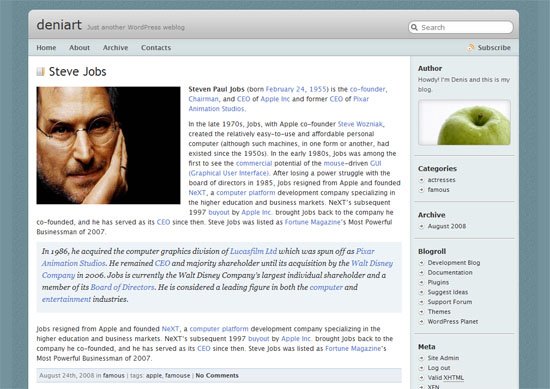This screenshot has height=389, width=550.
Task: Click the deniart site title
Action: pos(59,25)
